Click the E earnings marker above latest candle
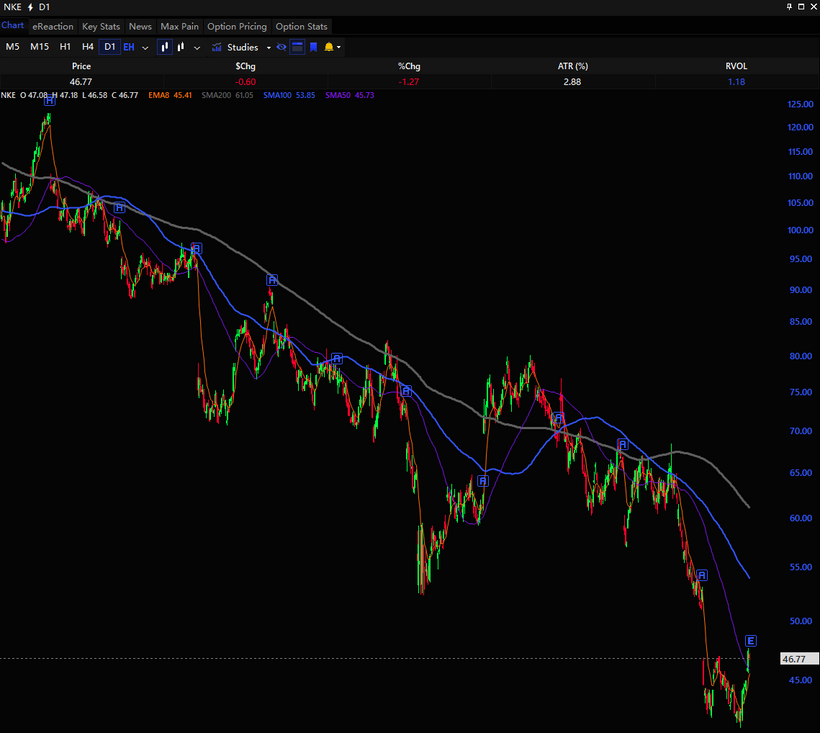The width and height of the screenshot is (820, 733). click(750, 640)
